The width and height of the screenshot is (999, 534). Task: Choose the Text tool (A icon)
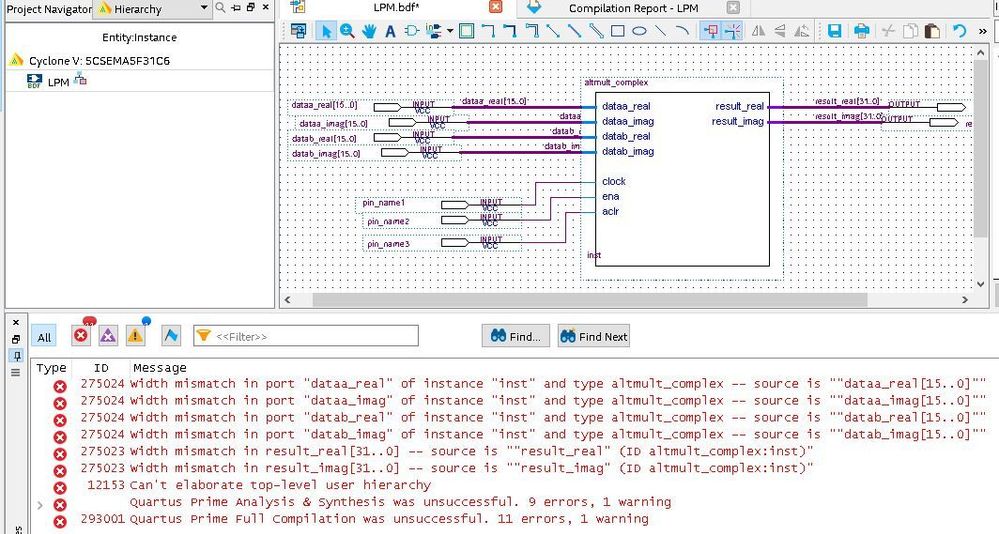click(391, 31)
